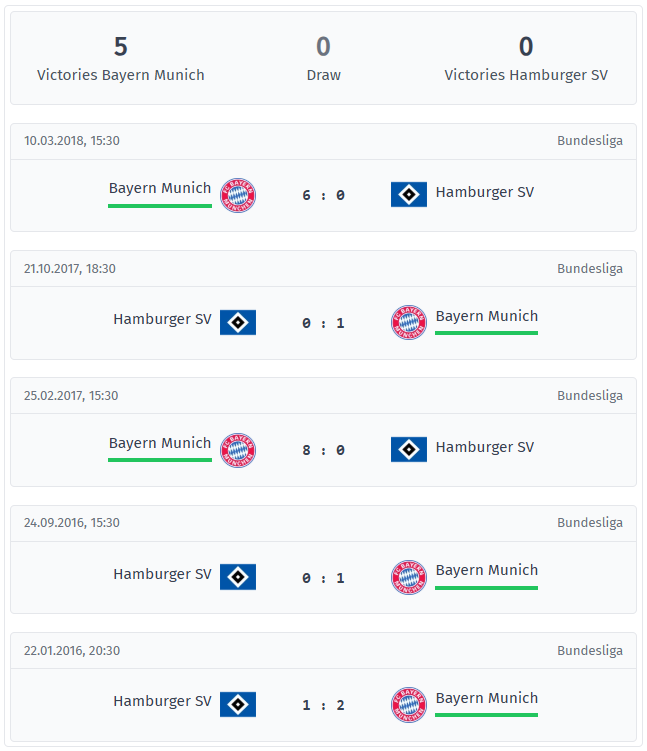The height and width of the screenshot is (751, 647).
Task: Click Bayern Munich crest in 10.03.2018 match
Action: tap(238, 195)
